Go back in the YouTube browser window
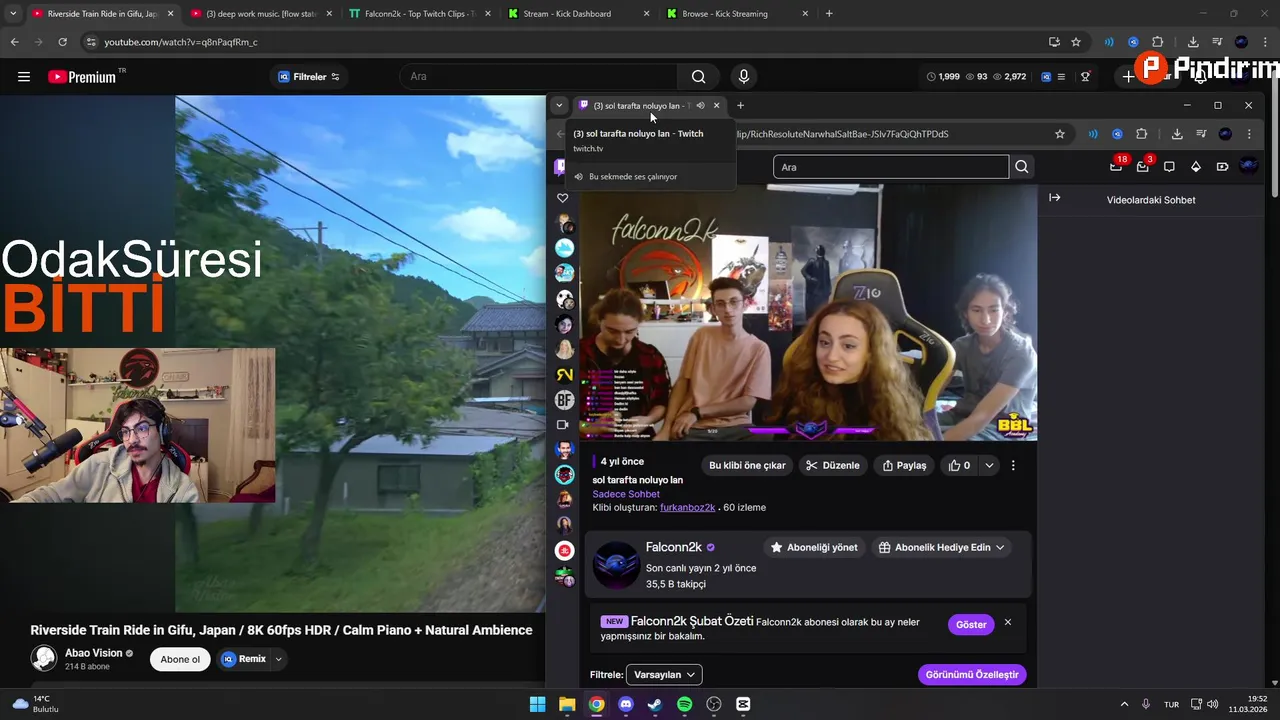The width and height of the screenshot is (1280, 720). [x=14, y=42]
